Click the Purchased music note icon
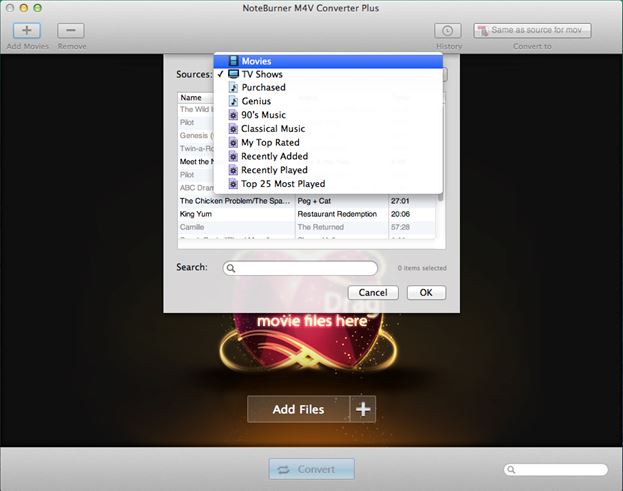Viewport: 623px width, 491px height. click(234, 87)
